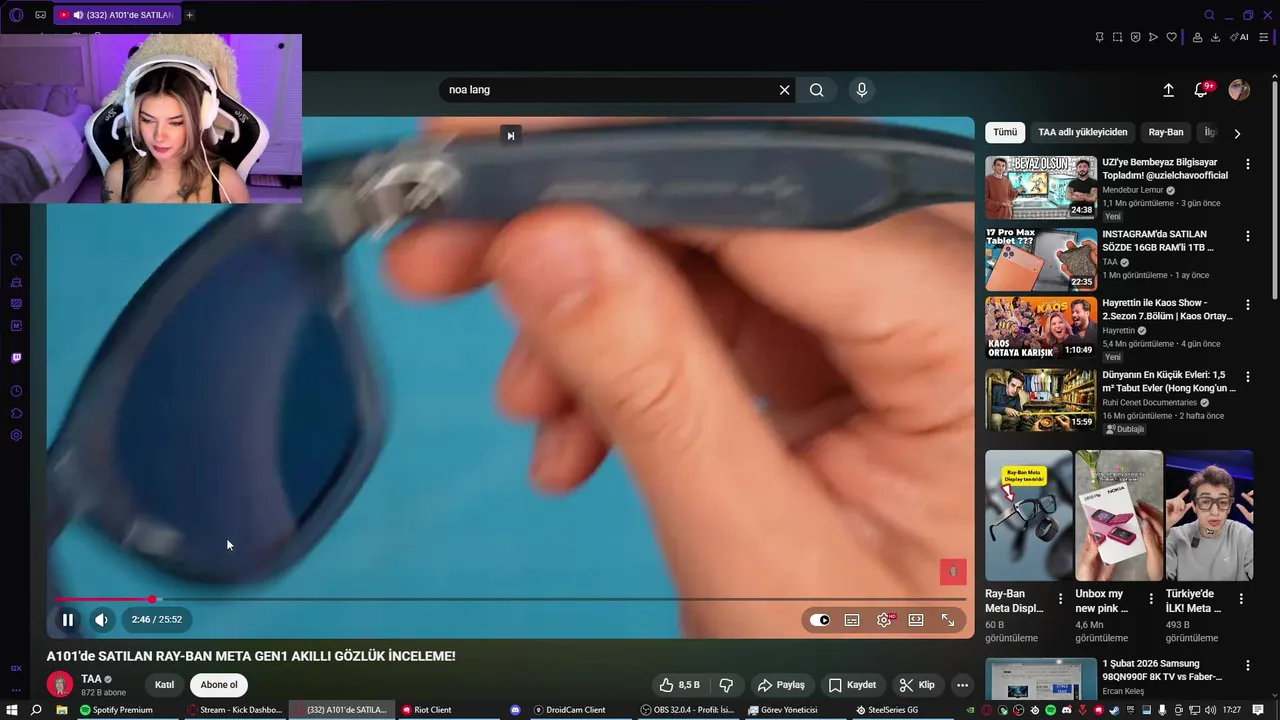The height and width of the screenshot is (720, 1280).
Task: Like the video (8,5 B)
Action: (x=679, y=685)
